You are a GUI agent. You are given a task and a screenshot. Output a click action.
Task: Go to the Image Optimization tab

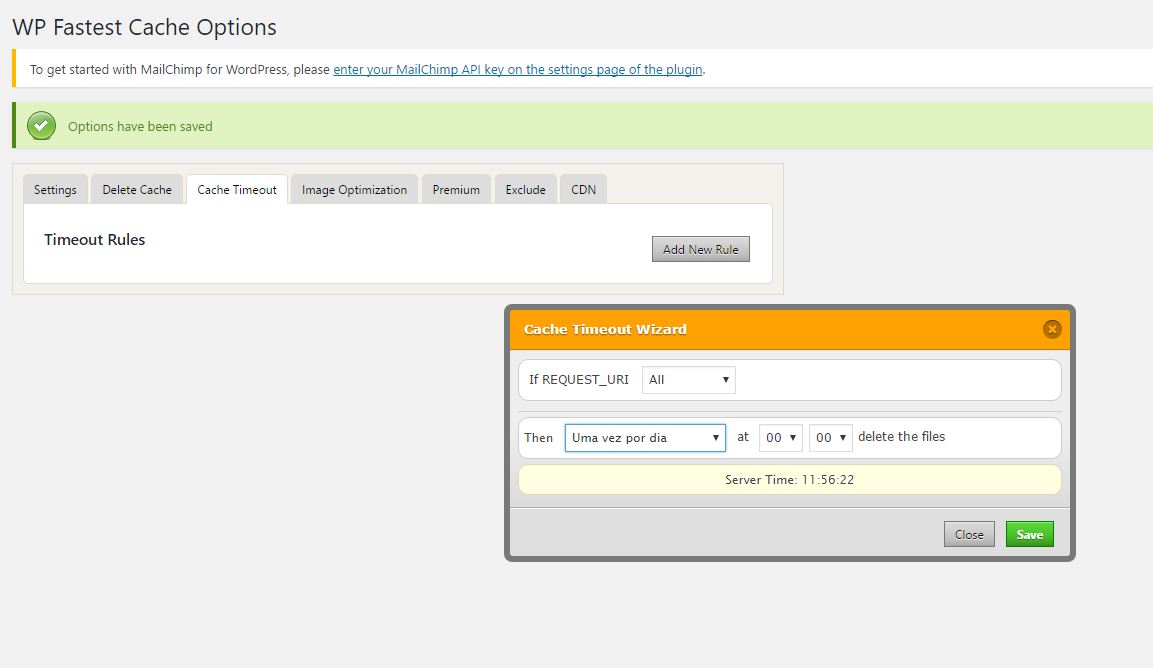[x=354, y=189]
